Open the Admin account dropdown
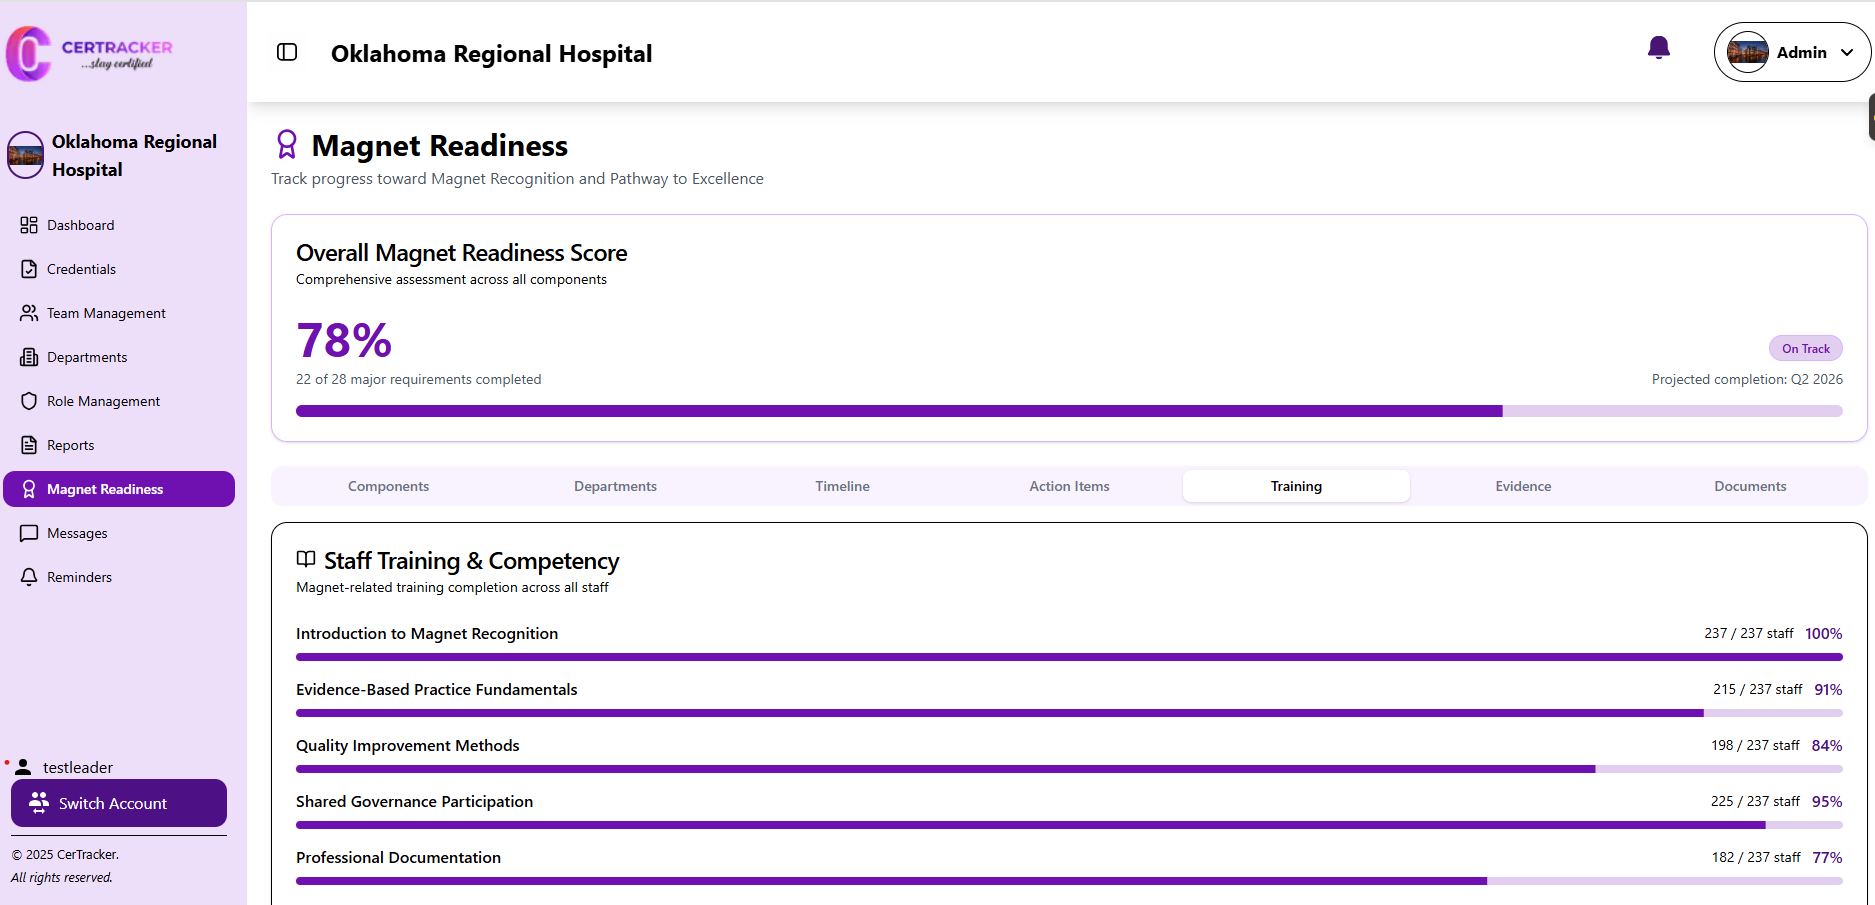Viewport: 1875px width, 905px height. [1791, 52]
